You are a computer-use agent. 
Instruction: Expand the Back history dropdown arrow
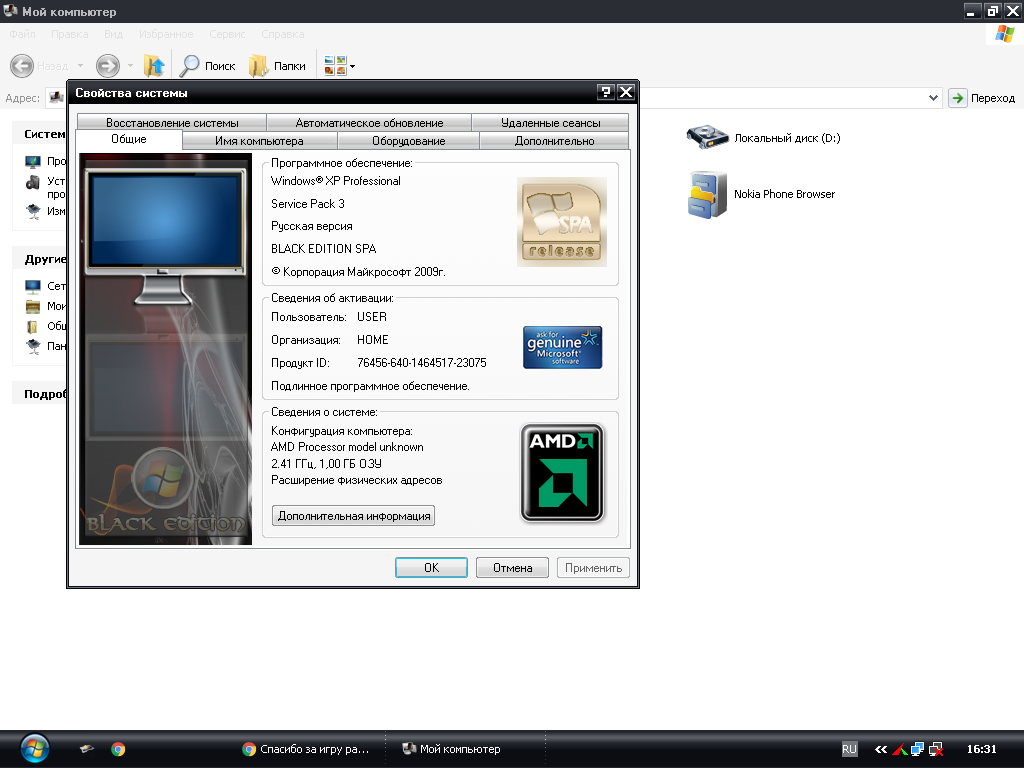pos(80,66)
